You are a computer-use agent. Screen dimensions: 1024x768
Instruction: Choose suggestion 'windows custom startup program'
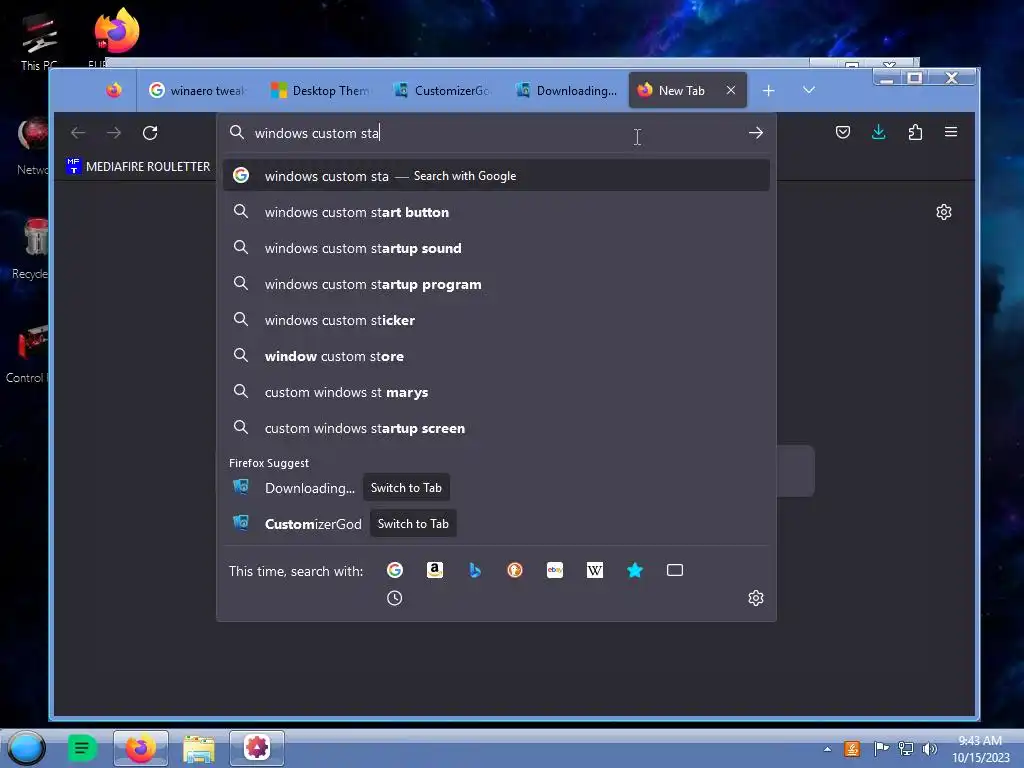click(x=496, y=284)
